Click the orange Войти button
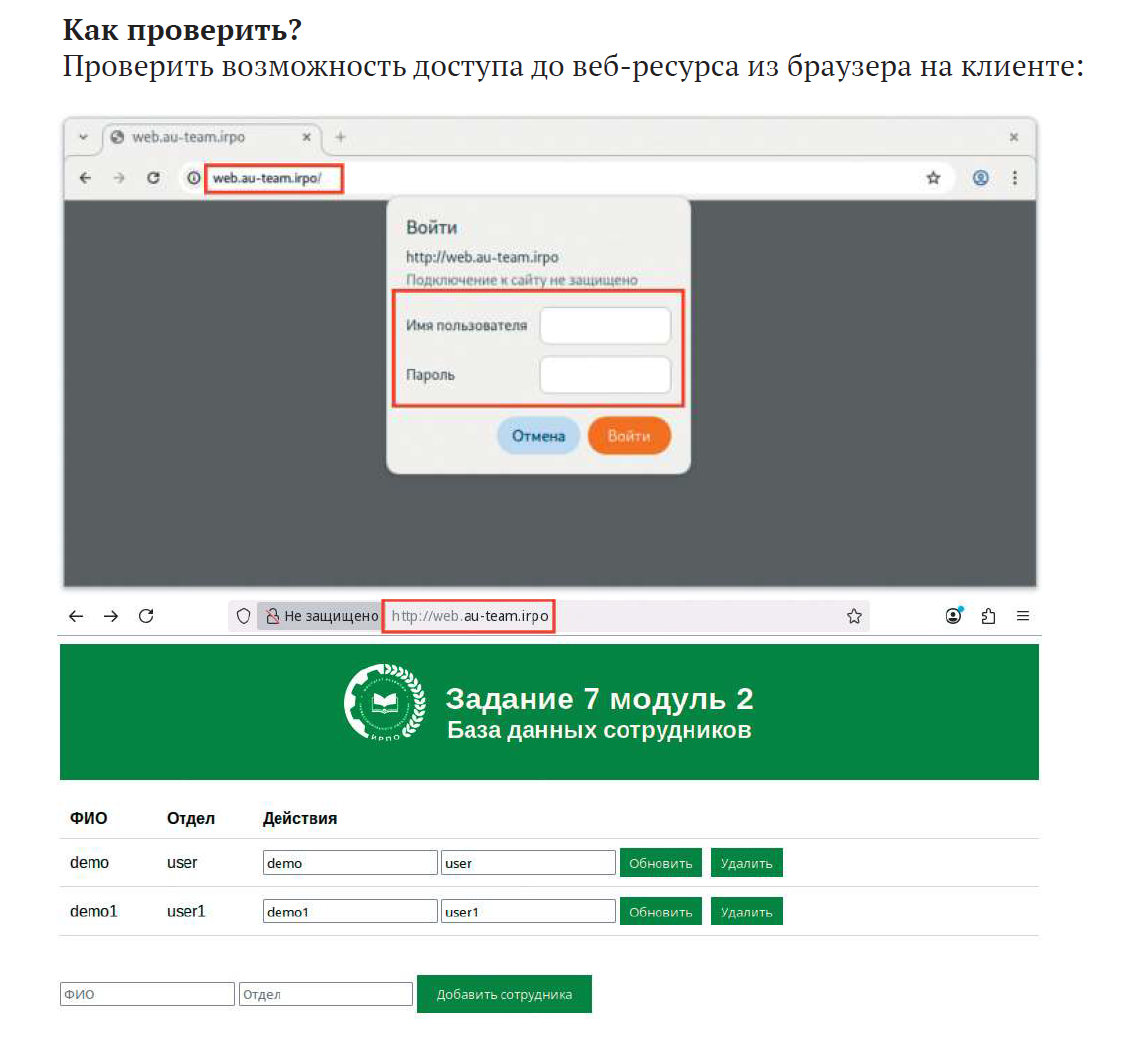 [x=629, y=436]
